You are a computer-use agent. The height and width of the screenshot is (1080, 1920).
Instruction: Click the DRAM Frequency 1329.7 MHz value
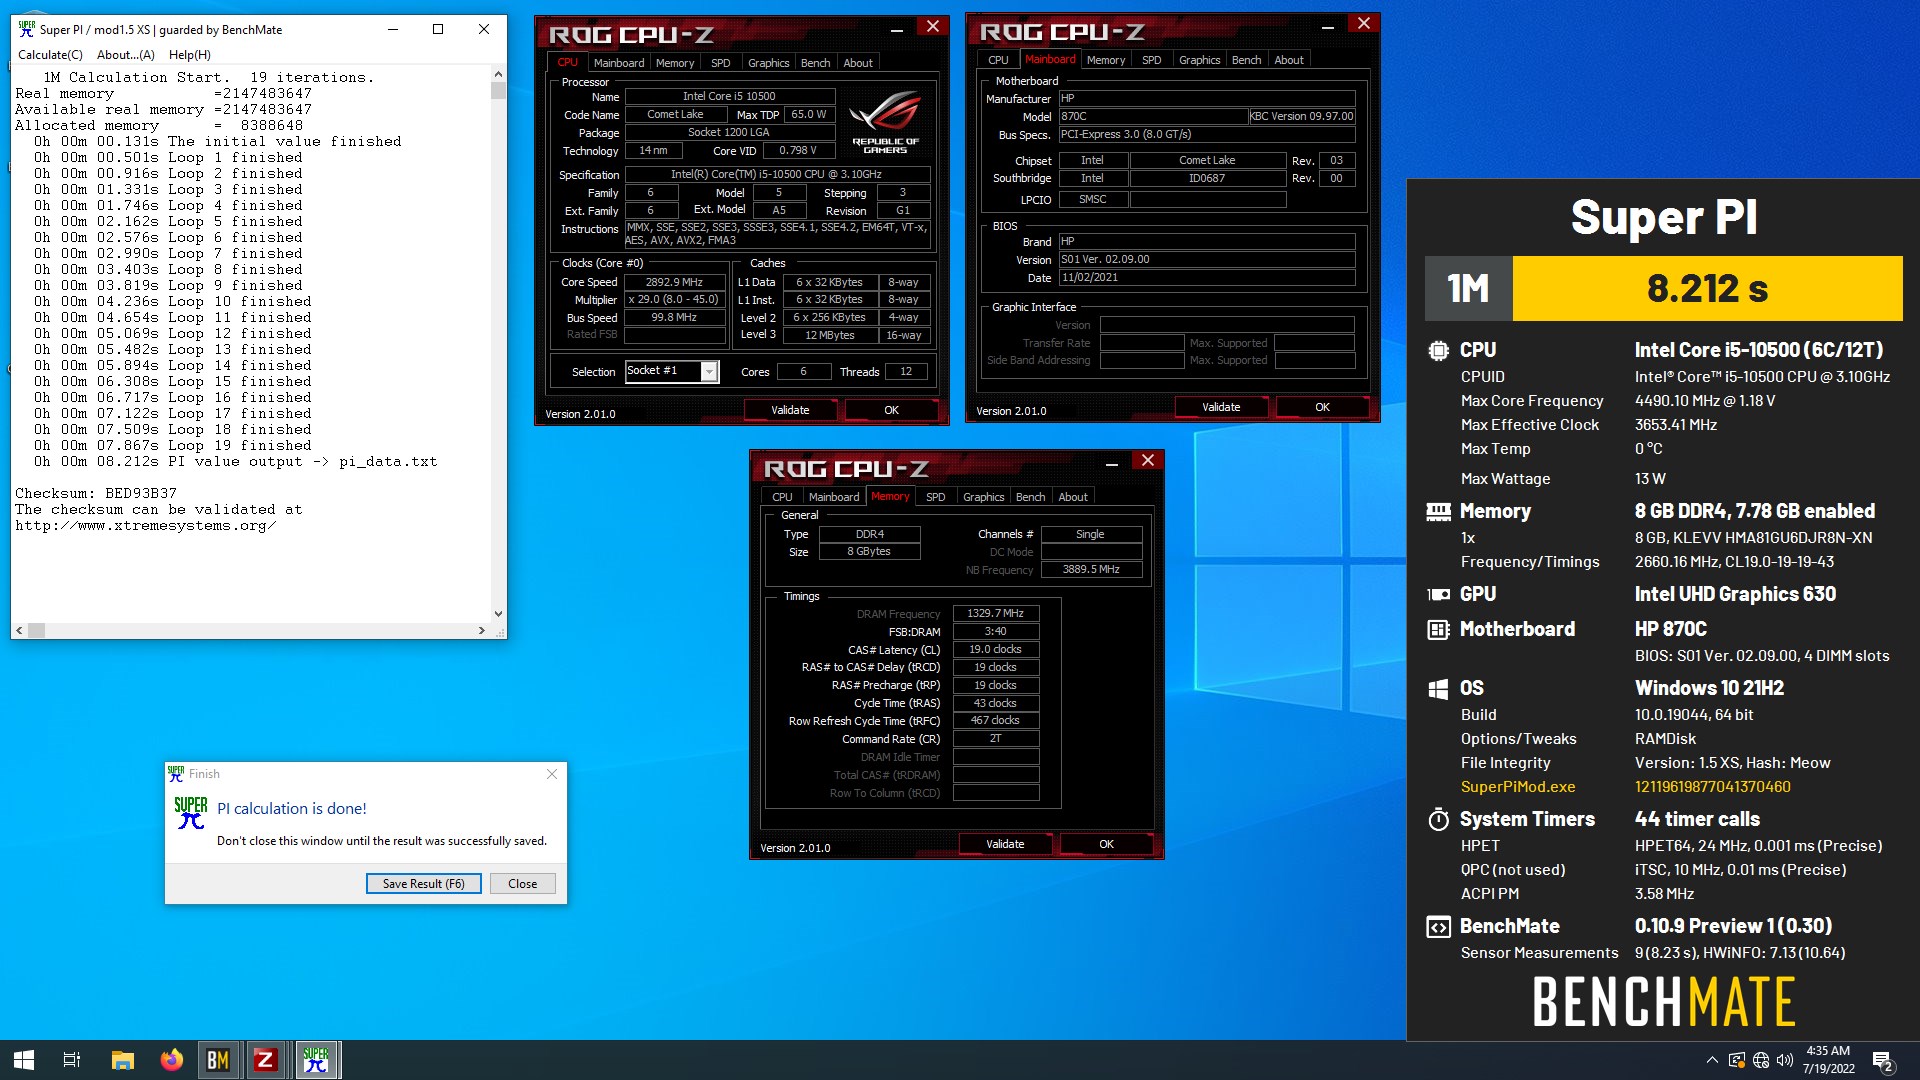tap(996, 613)
